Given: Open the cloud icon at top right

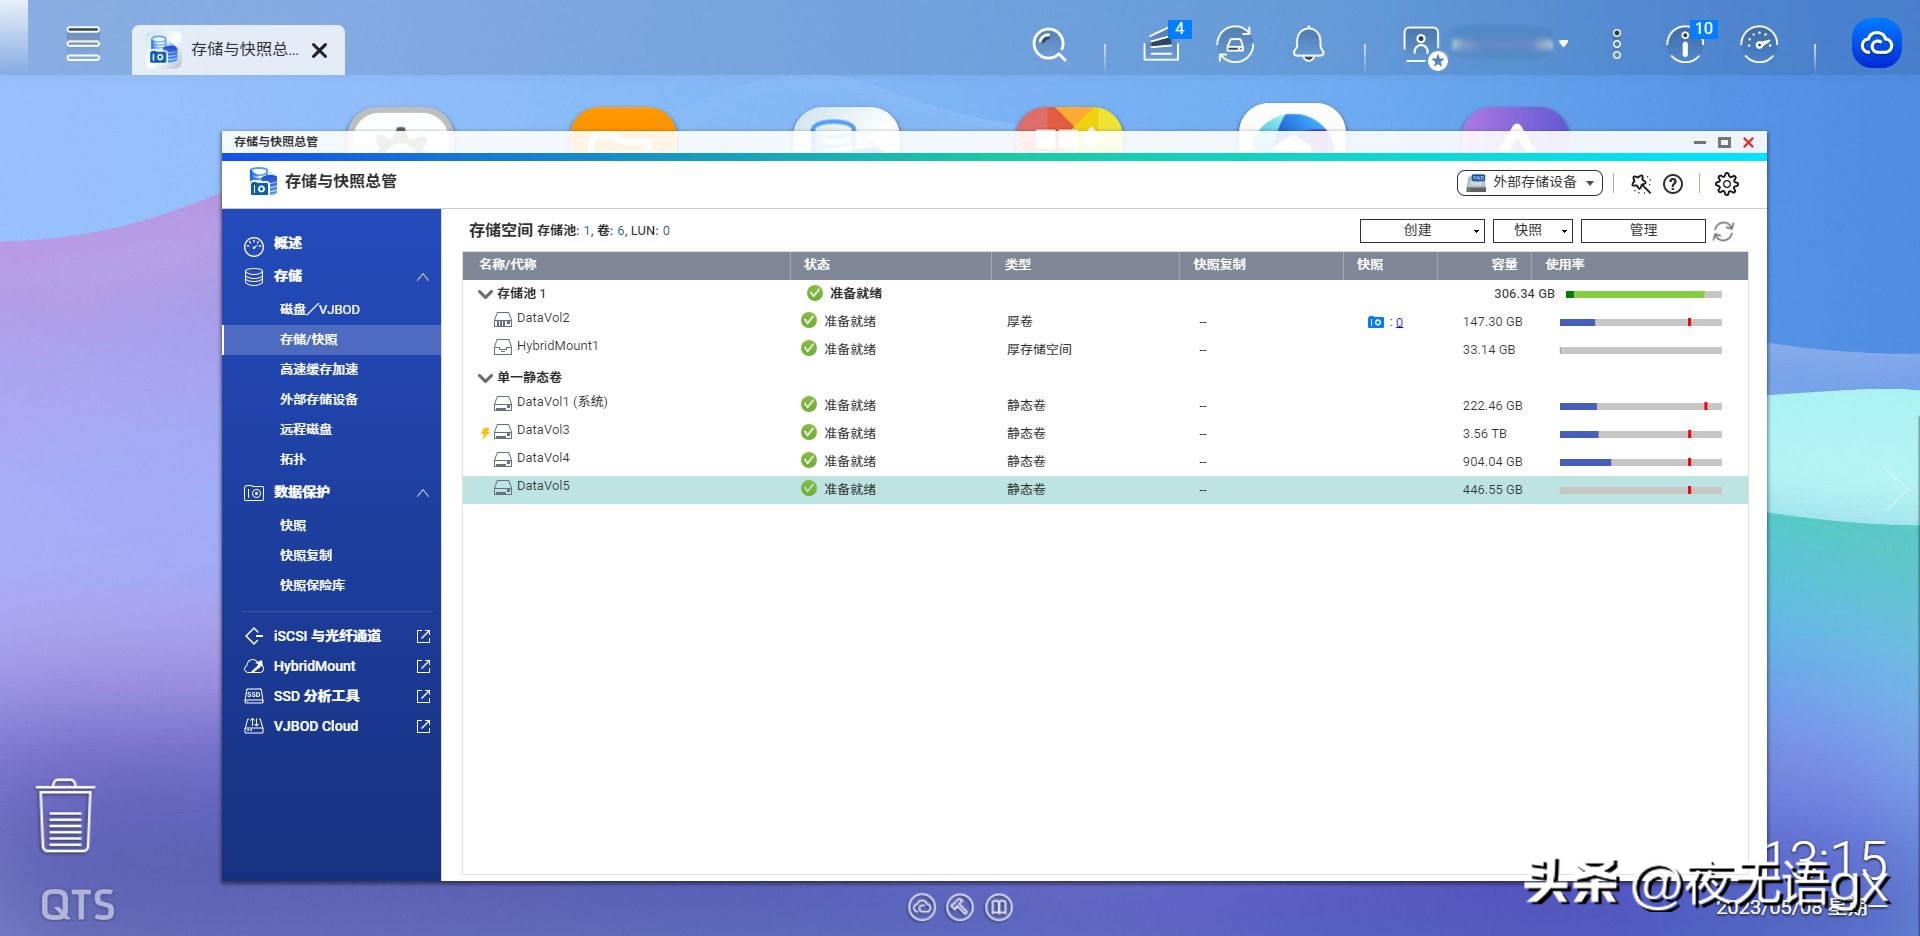Looking at the screenshot, I should pyautogui.click(x=1876, y=45).
